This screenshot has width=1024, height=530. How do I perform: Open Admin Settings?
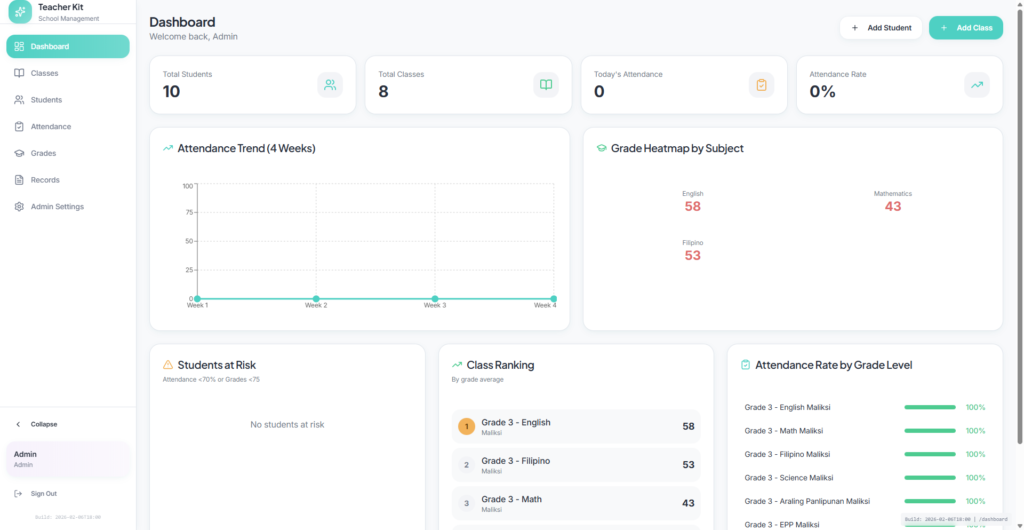(x=57, y=207)
